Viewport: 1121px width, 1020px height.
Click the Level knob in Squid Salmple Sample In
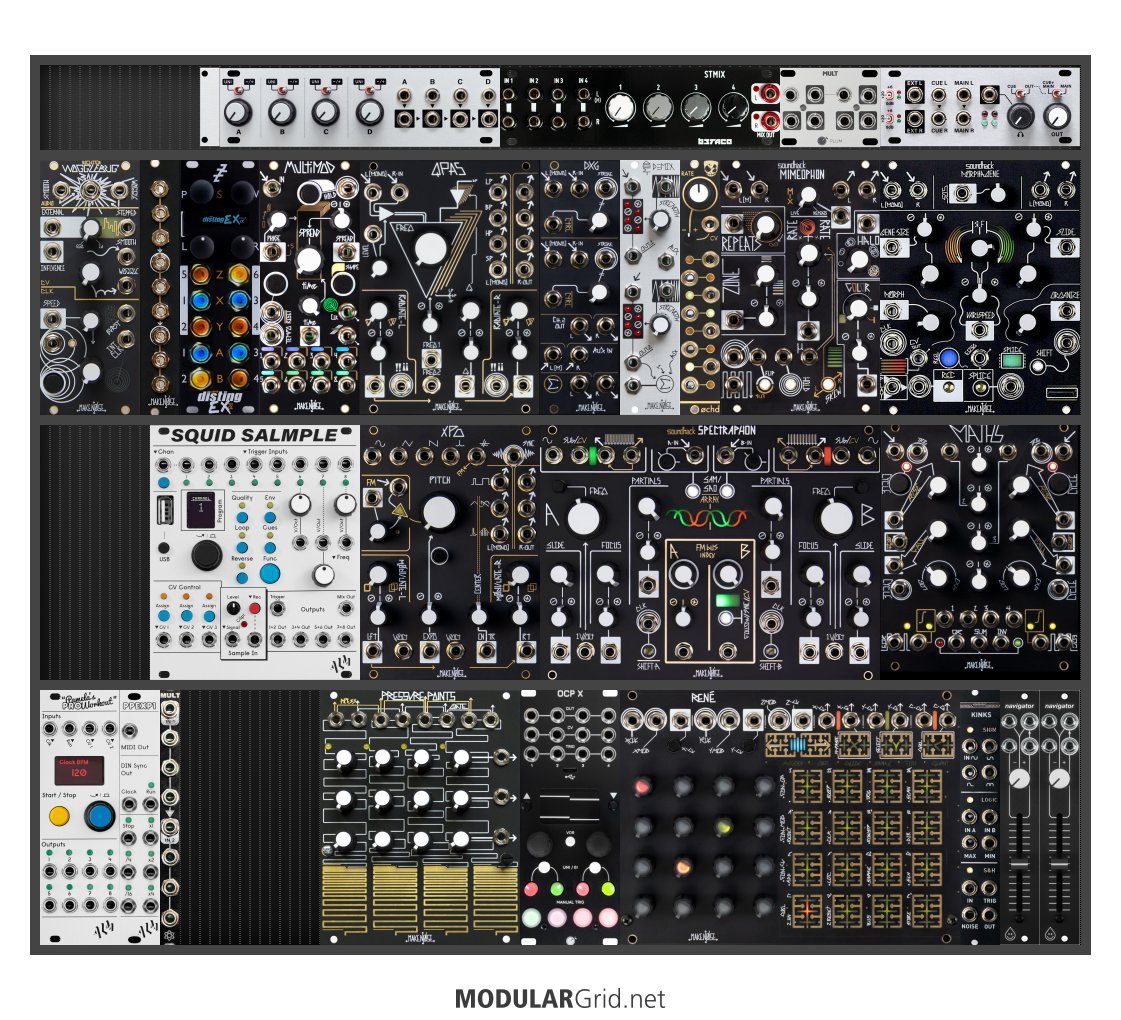click(x=233, y=608)
